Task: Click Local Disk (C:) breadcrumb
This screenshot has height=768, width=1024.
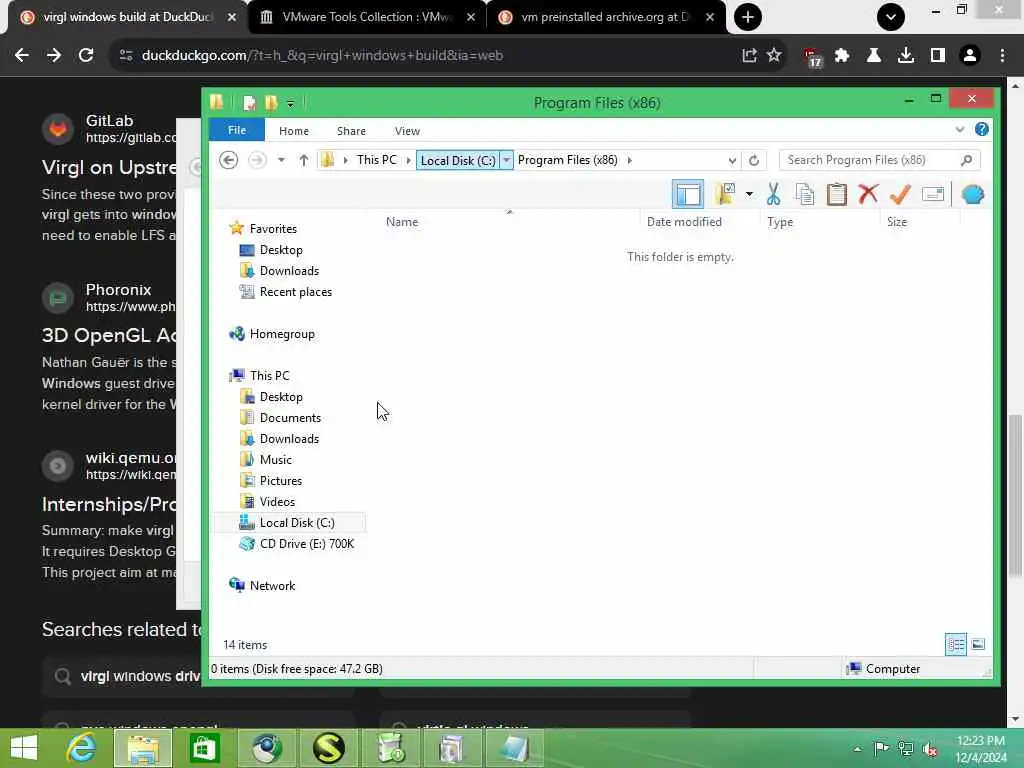Action: tap(458, 161)
